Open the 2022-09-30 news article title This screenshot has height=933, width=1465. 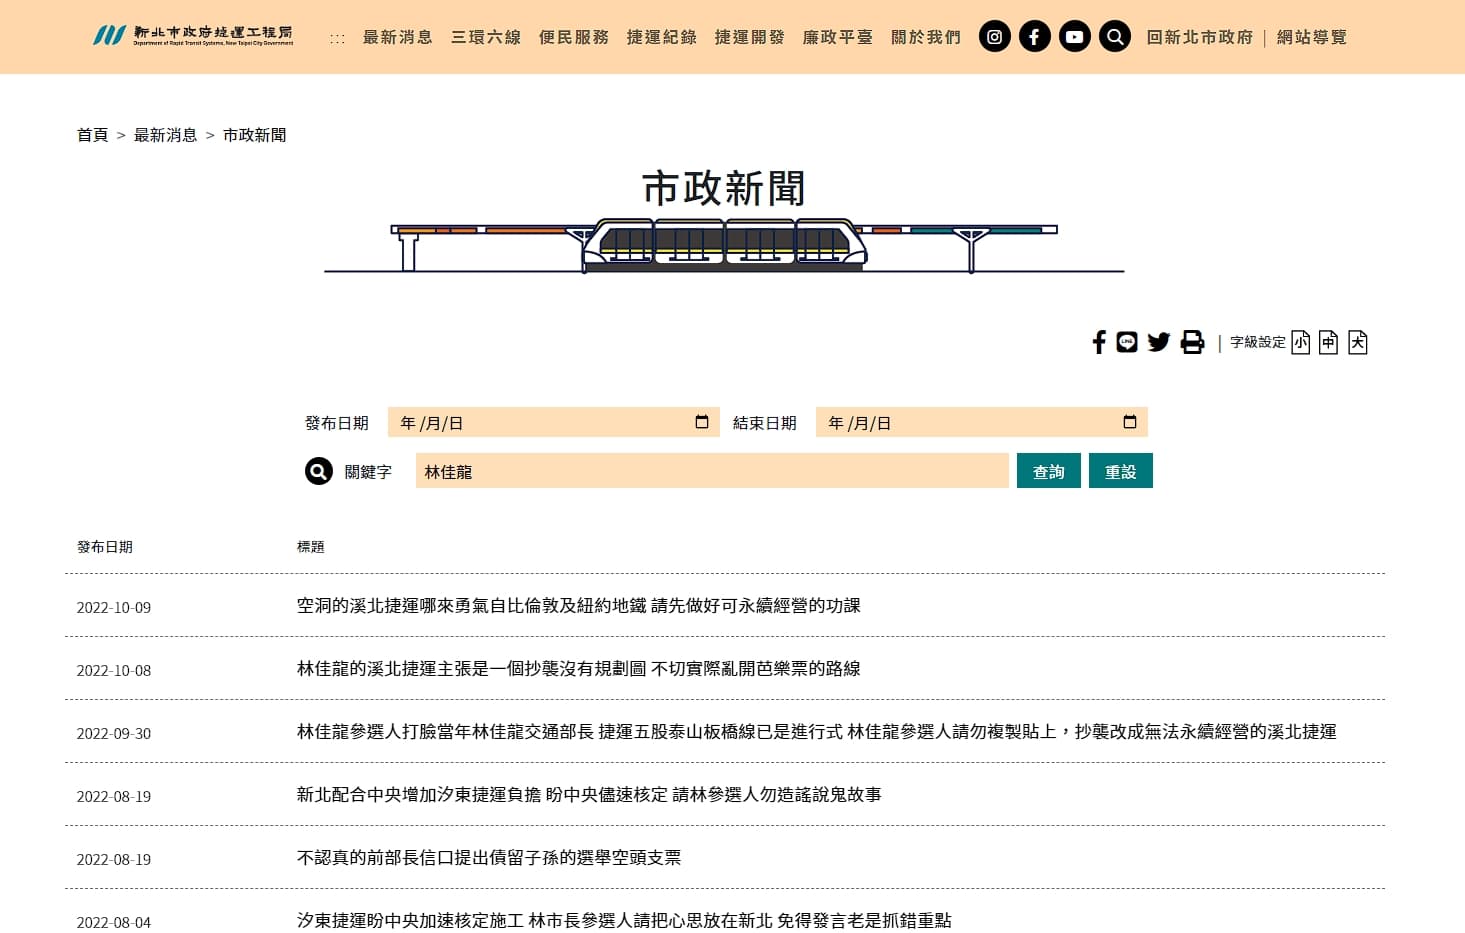(817, 732)
